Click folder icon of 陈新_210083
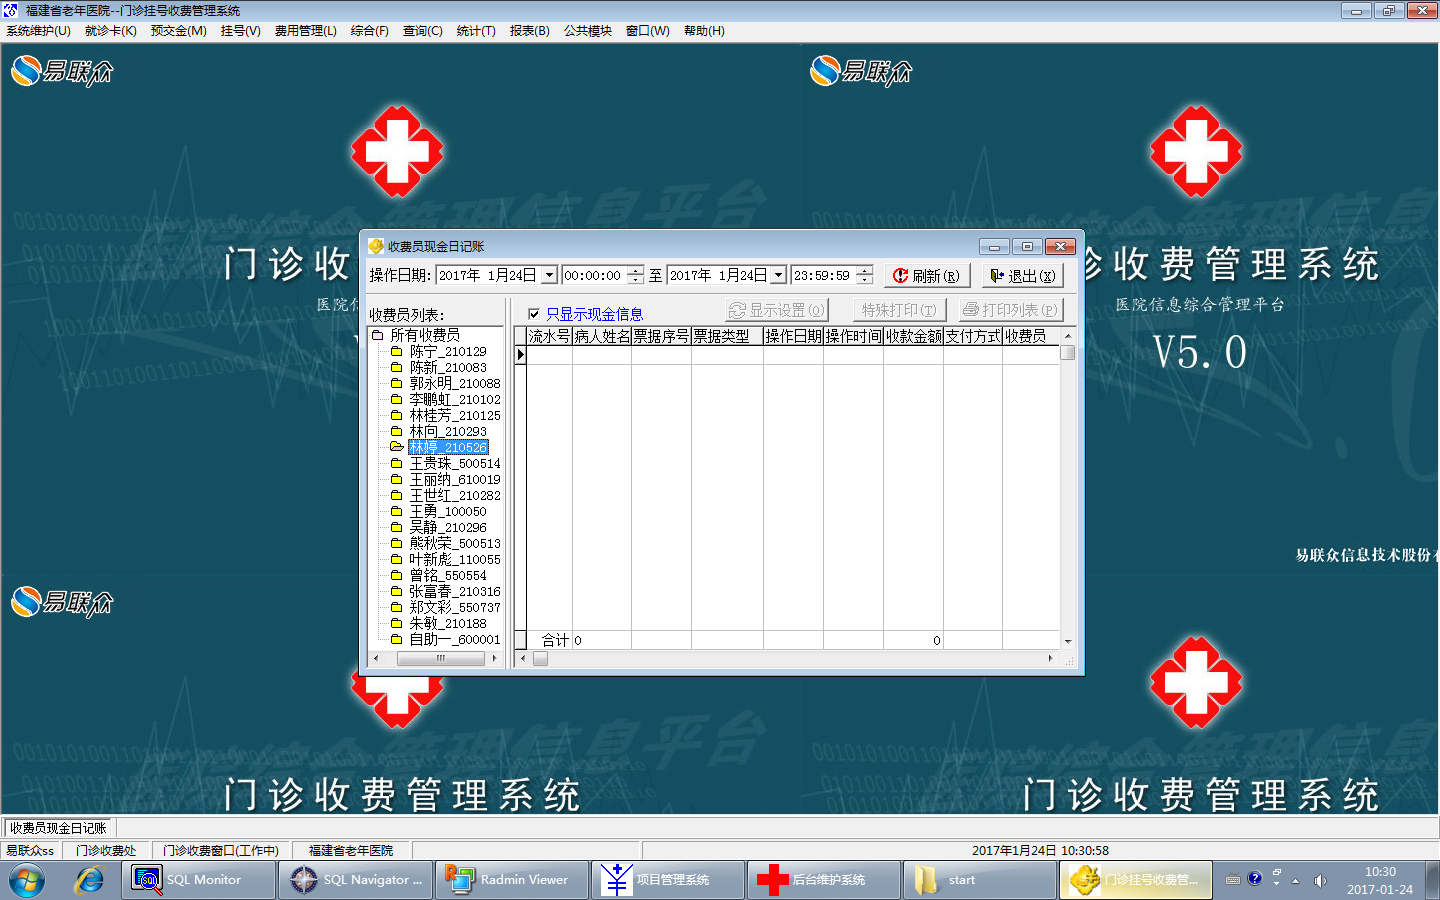 396,367
